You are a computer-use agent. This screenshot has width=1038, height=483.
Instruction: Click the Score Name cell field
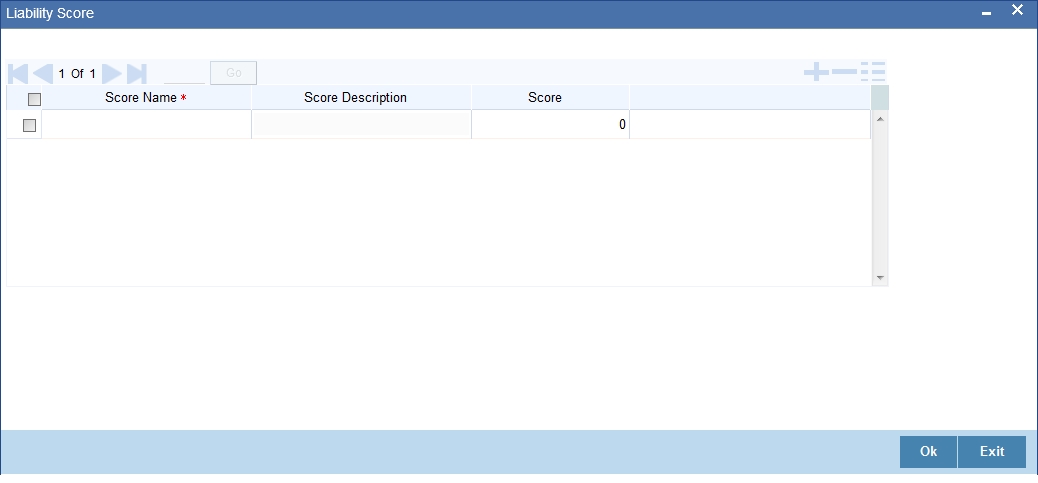(x=146, y=124)
